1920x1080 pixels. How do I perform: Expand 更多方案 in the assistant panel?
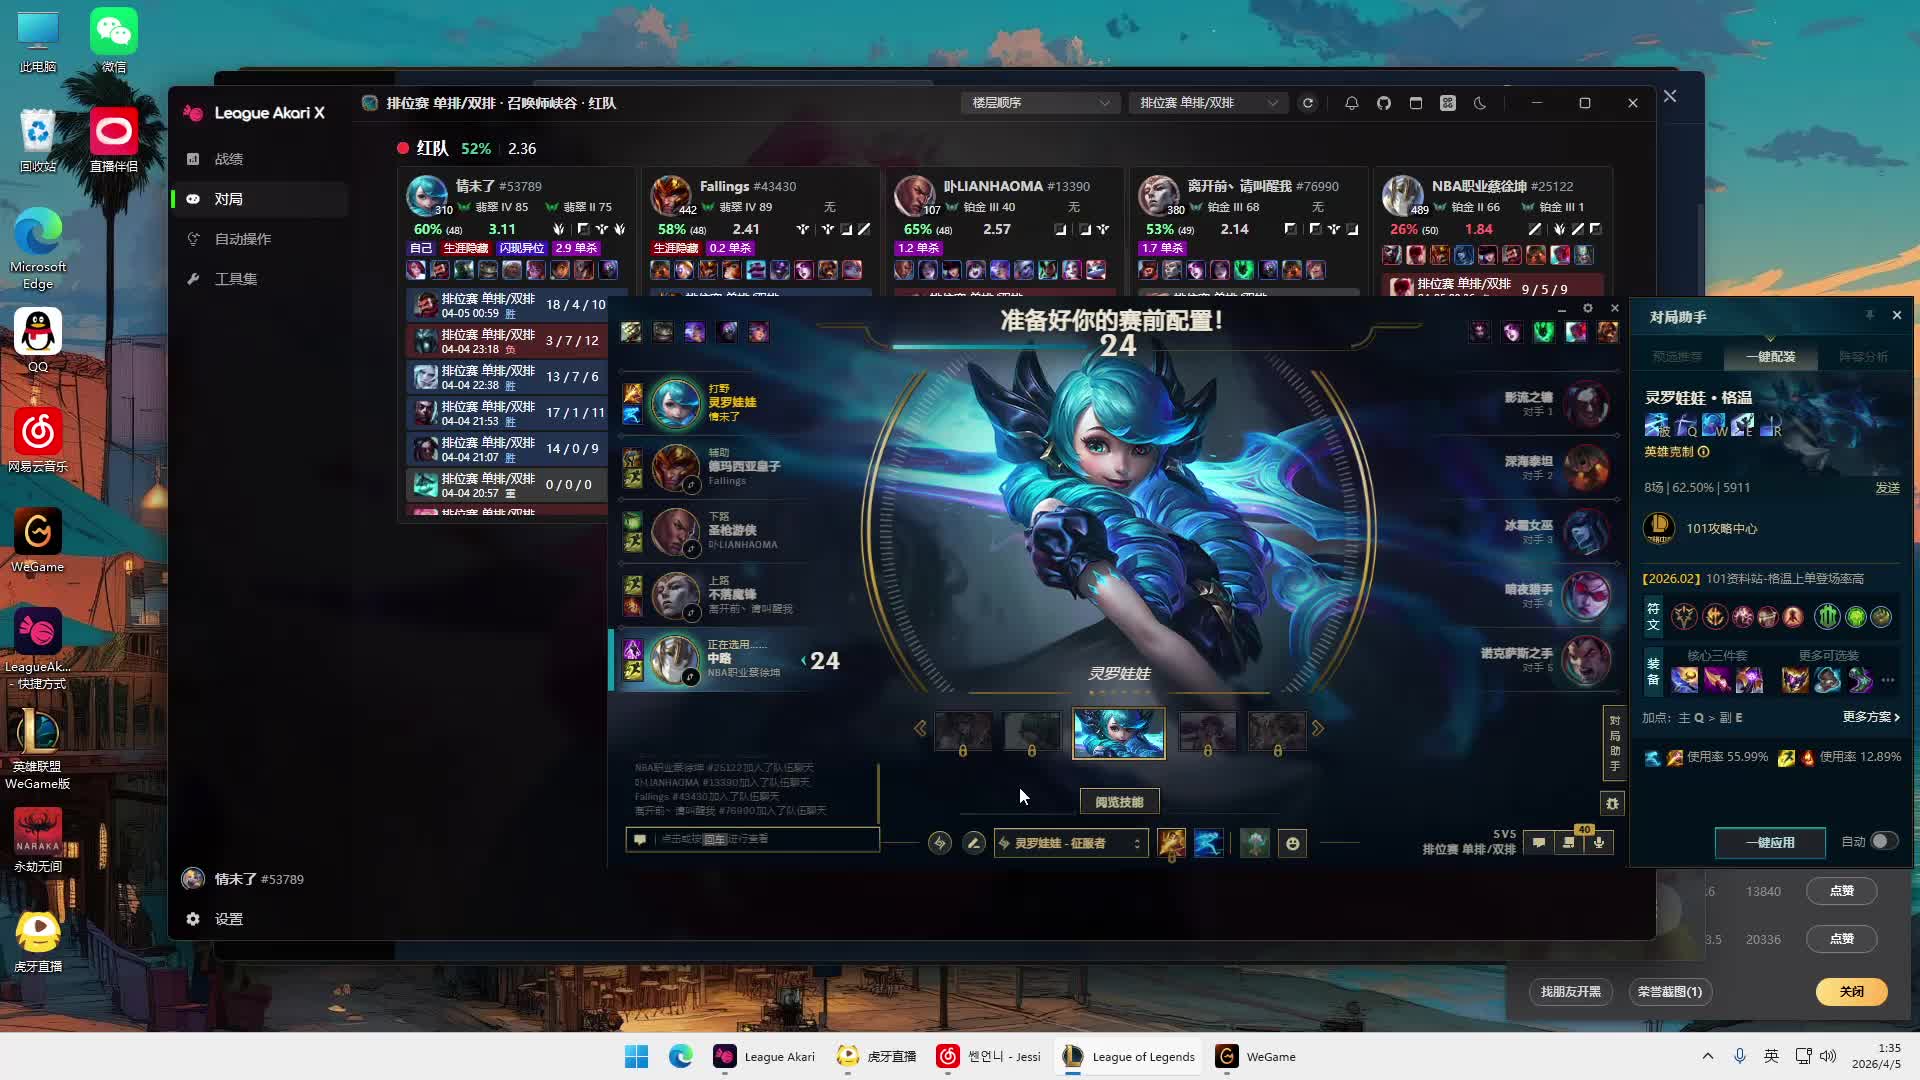pyautogui.click(x=1870, y=717)
